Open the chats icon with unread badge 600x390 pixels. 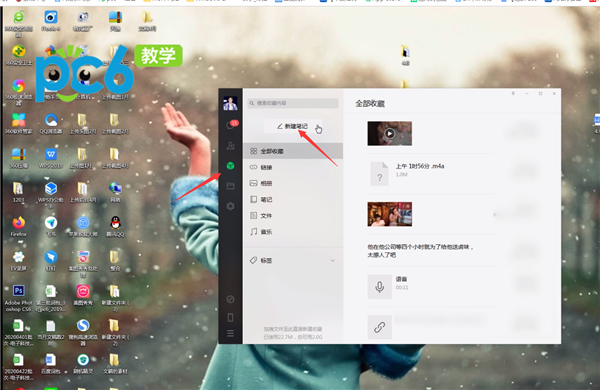231,125
